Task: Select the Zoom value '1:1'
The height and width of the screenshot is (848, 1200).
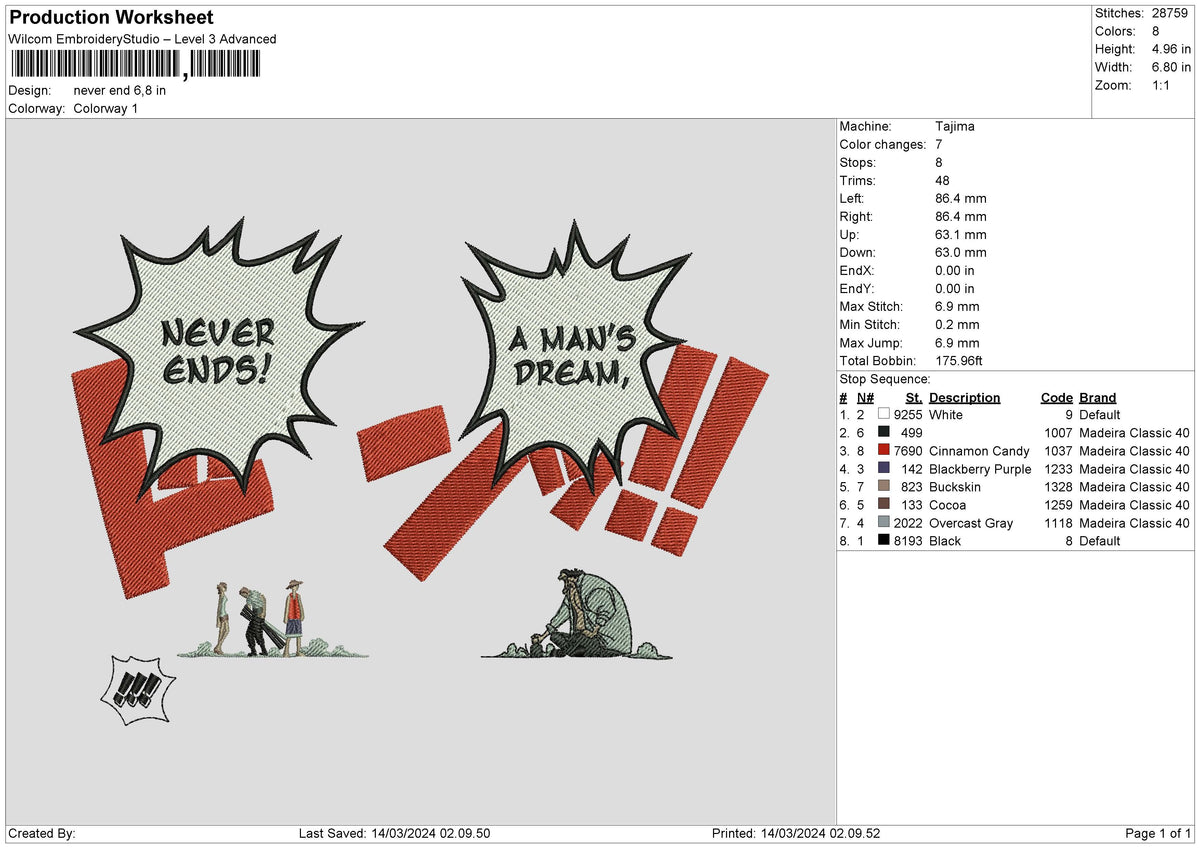Action: (1160, 85)
